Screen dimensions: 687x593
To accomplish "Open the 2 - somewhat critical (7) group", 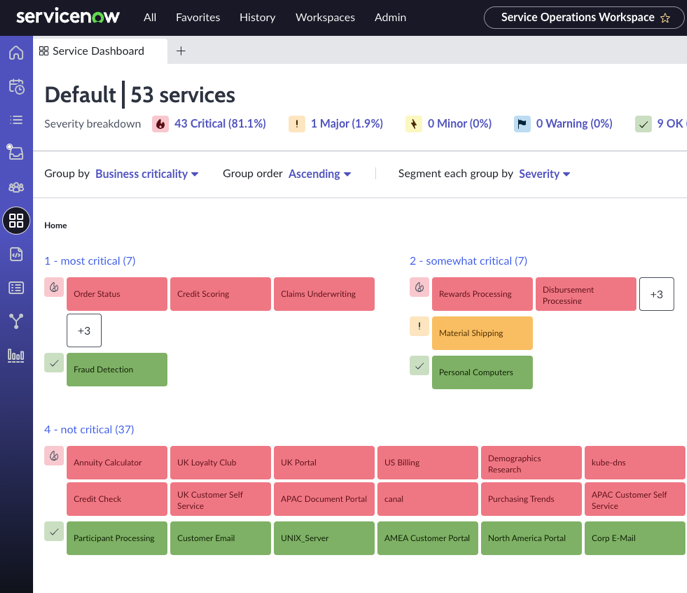I will pos(468,261).
